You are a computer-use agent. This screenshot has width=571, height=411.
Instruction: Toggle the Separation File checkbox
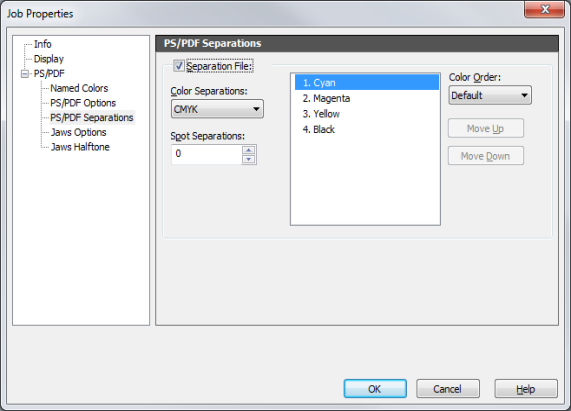tap(179, 66)
